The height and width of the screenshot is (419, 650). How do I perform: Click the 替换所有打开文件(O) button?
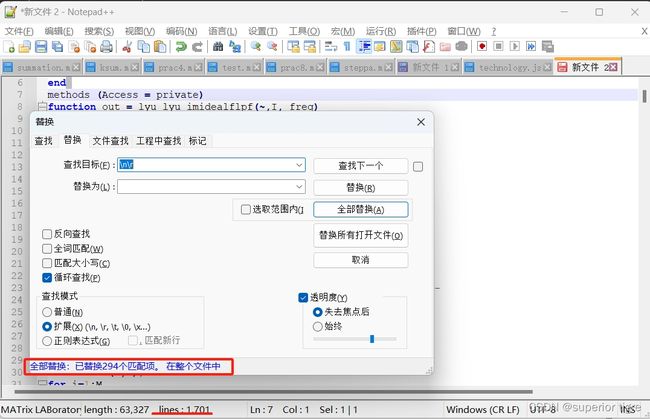pyautogui.click(x=361, y=236)
